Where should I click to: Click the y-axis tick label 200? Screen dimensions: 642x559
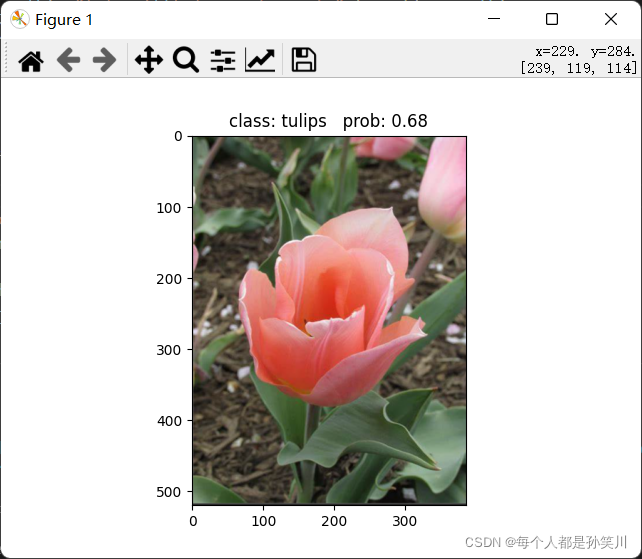(x=169, y=279)
